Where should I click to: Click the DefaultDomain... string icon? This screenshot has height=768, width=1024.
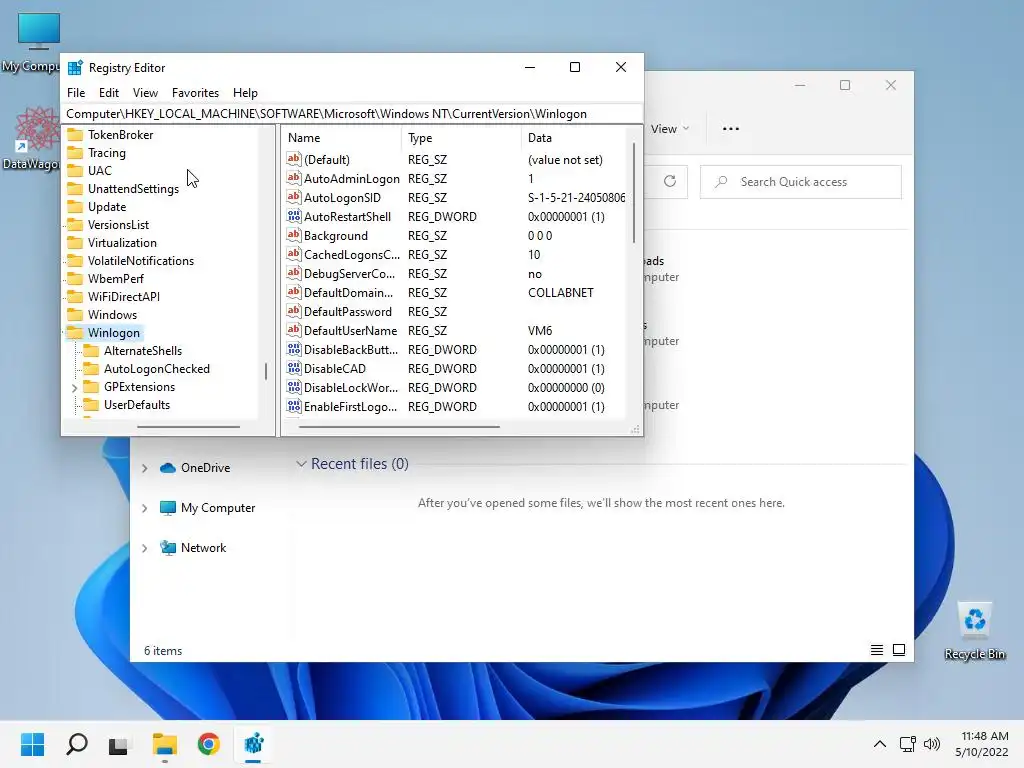(294, 292)
